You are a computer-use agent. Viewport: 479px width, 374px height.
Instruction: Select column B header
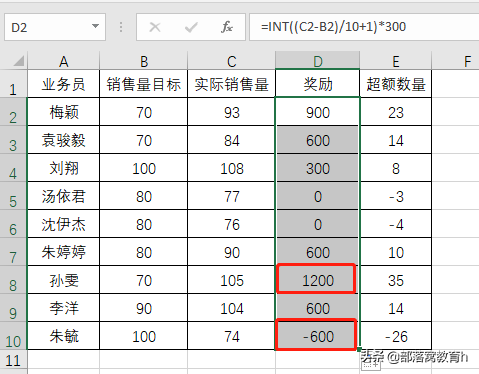144,61
